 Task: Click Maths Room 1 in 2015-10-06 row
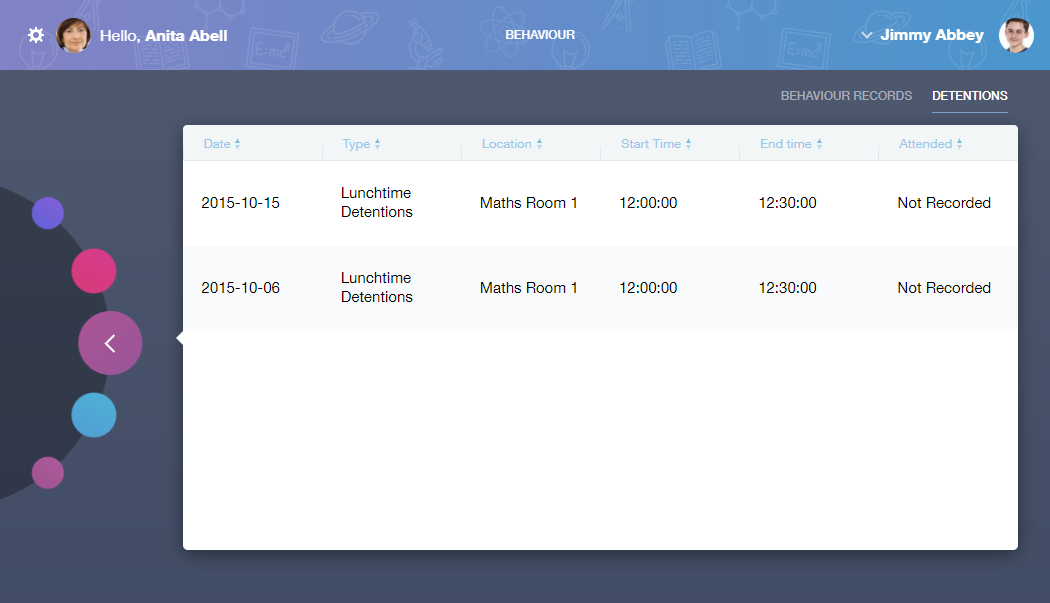click(528, 287)
